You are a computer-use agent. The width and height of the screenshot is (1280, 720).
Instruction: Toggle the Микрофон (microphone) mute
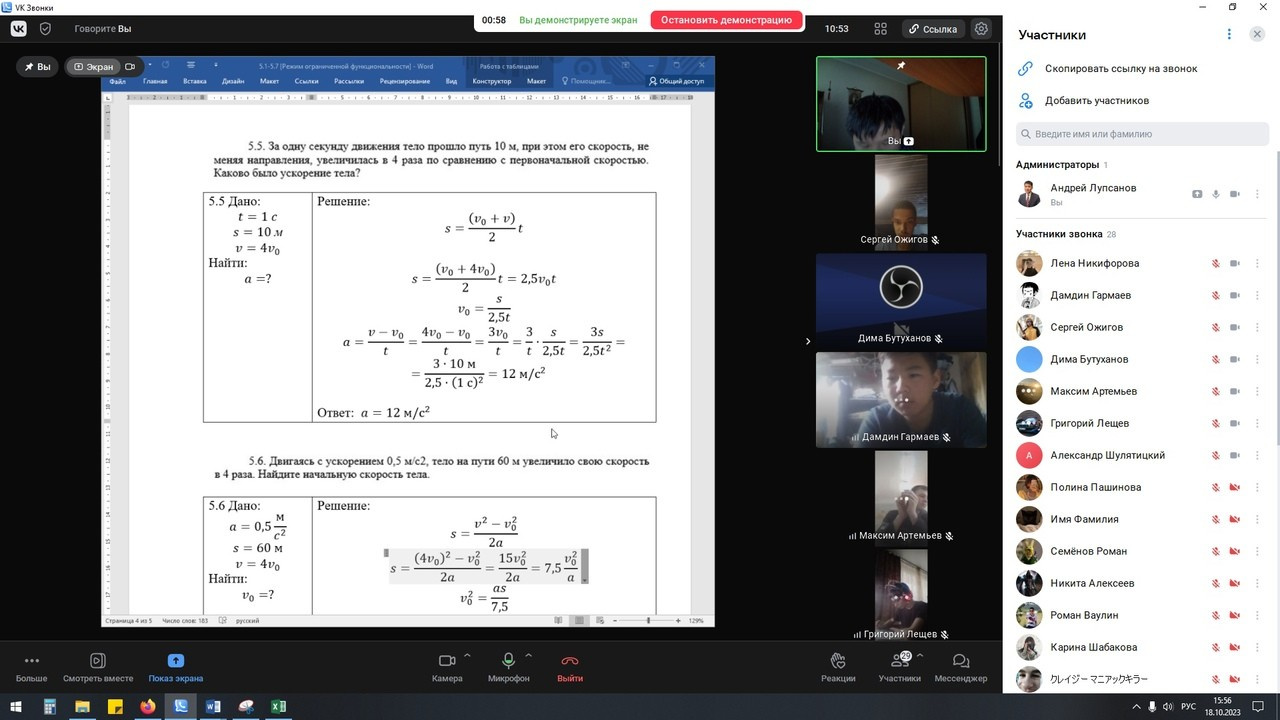point(508,666)
